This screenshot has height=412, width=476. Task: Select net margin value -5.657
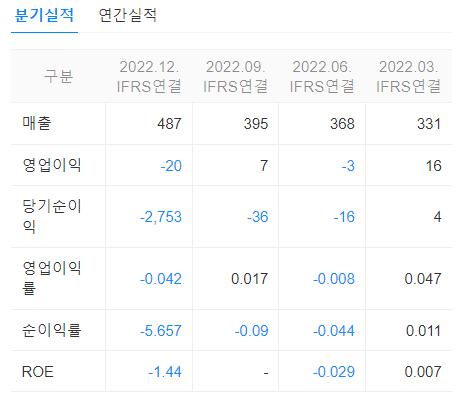[x=161, y=331]
